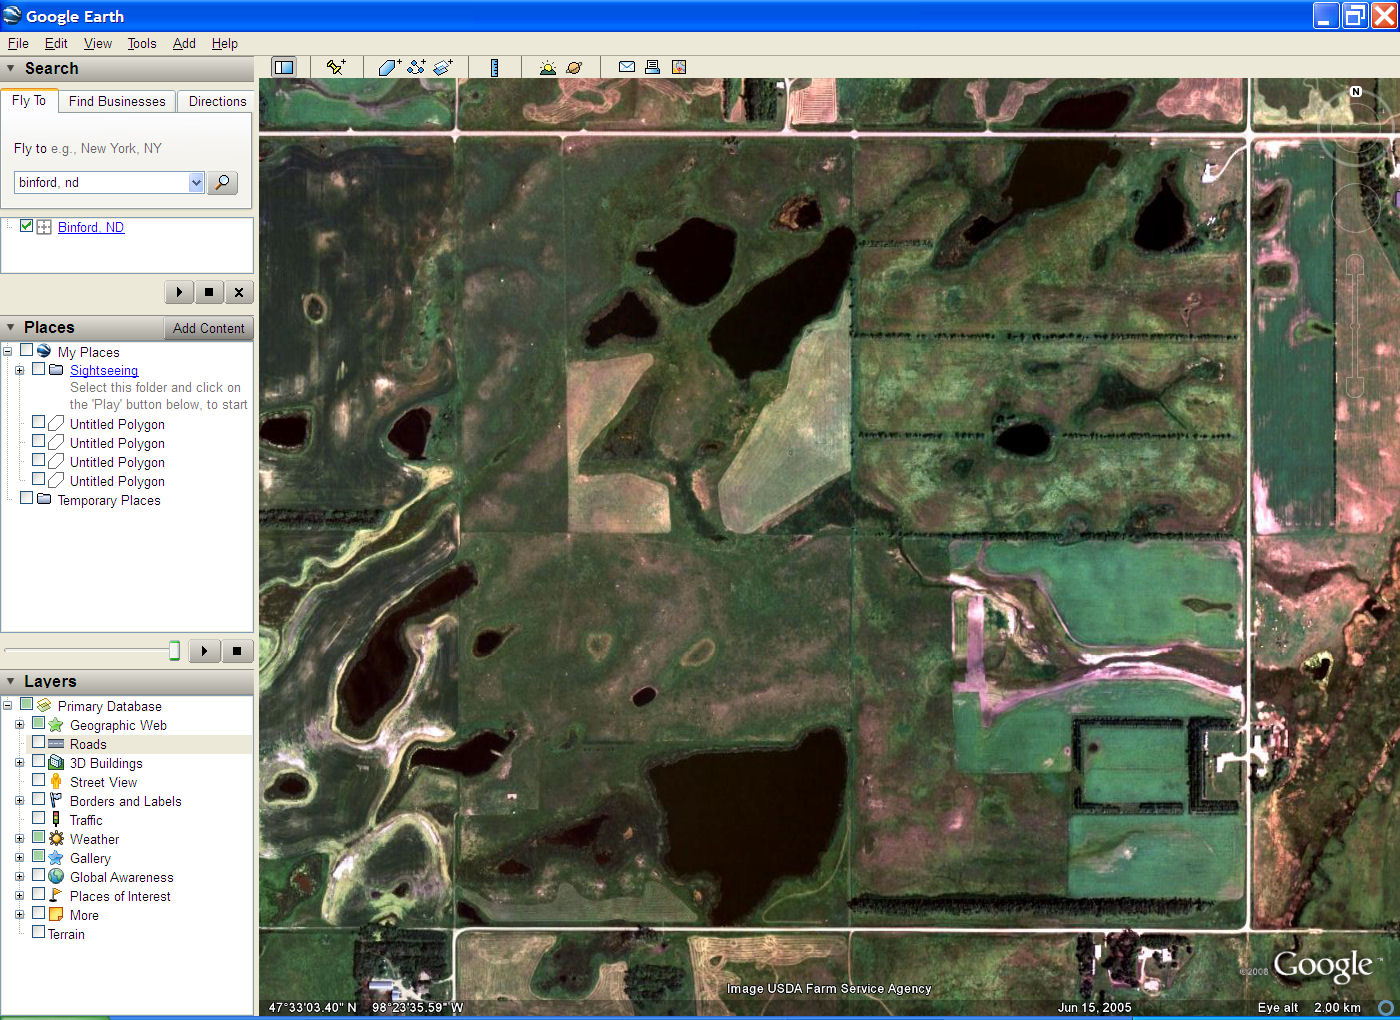Check the Traffic layer checkbox
The width and height of the screenshot is (1400, 1020).
[x=38, y=819]
